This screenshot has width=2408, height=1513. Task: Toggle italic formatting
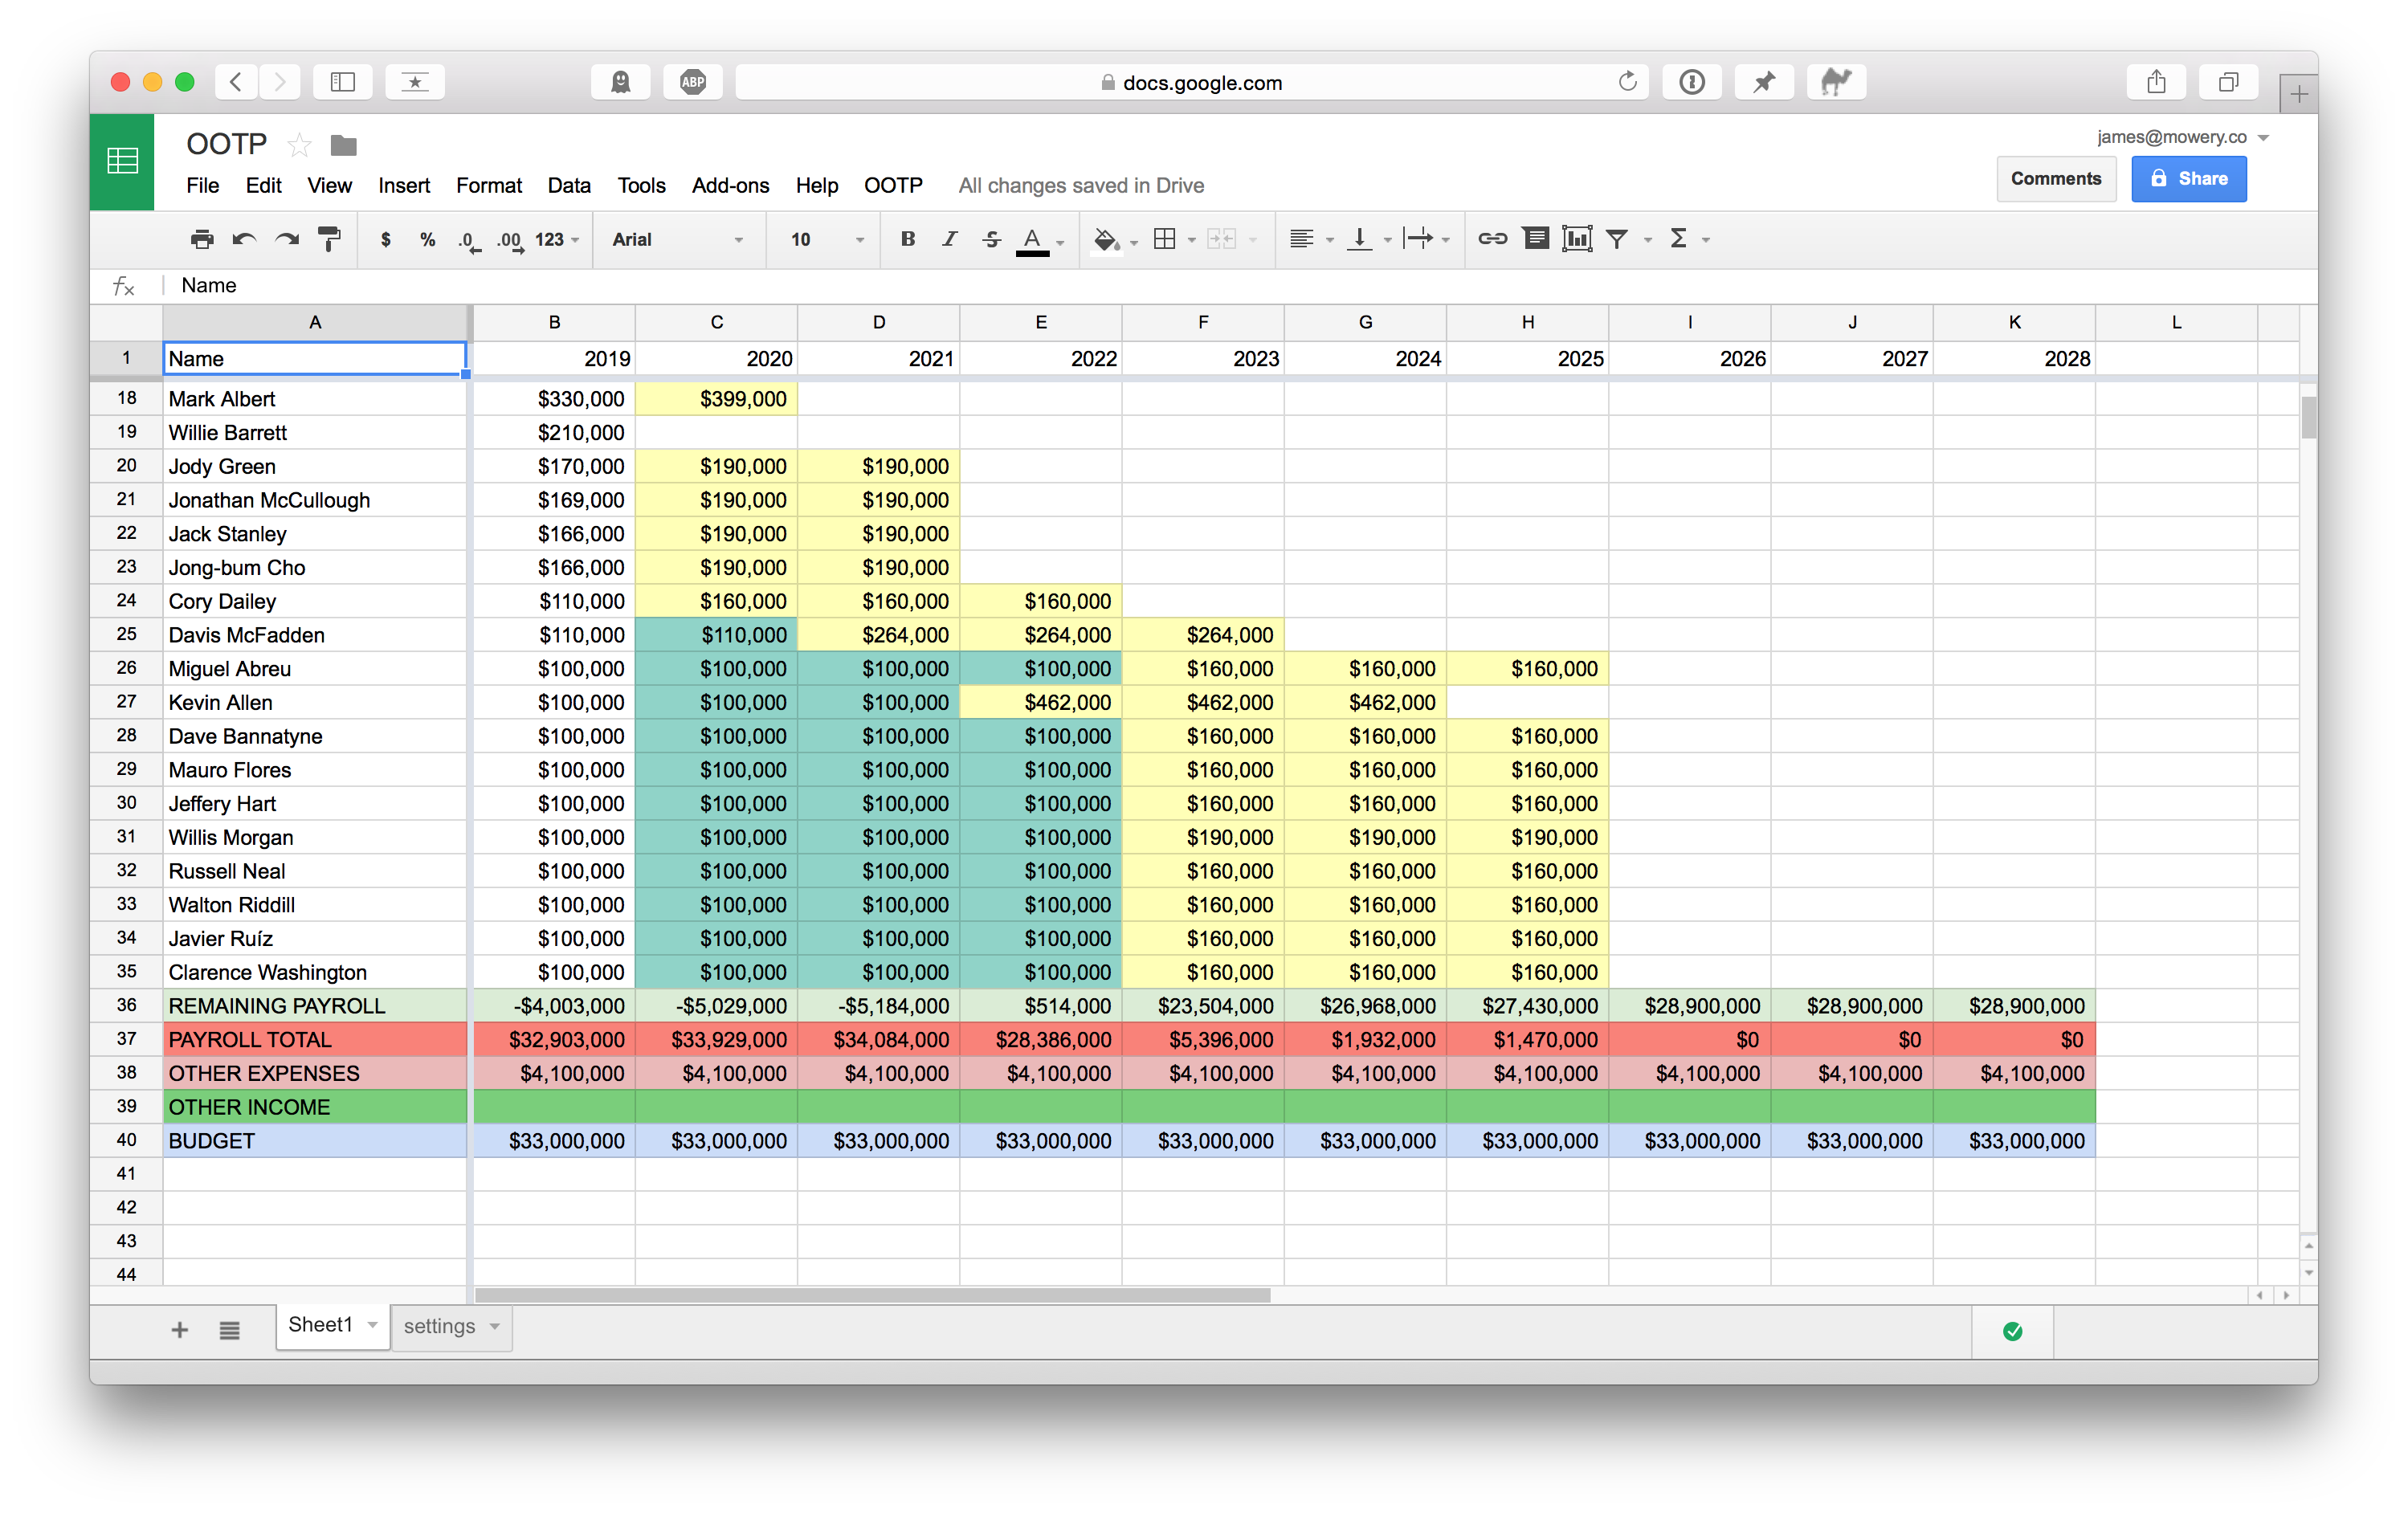point(949,239)
